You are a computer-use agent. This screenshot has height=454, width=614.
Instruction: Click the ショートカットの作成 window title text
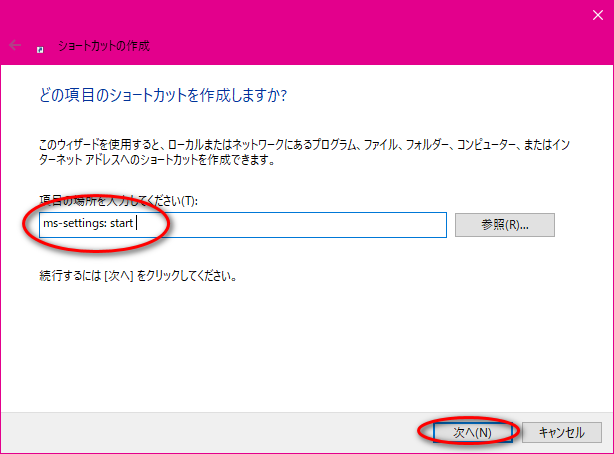(x=105, y=46)
